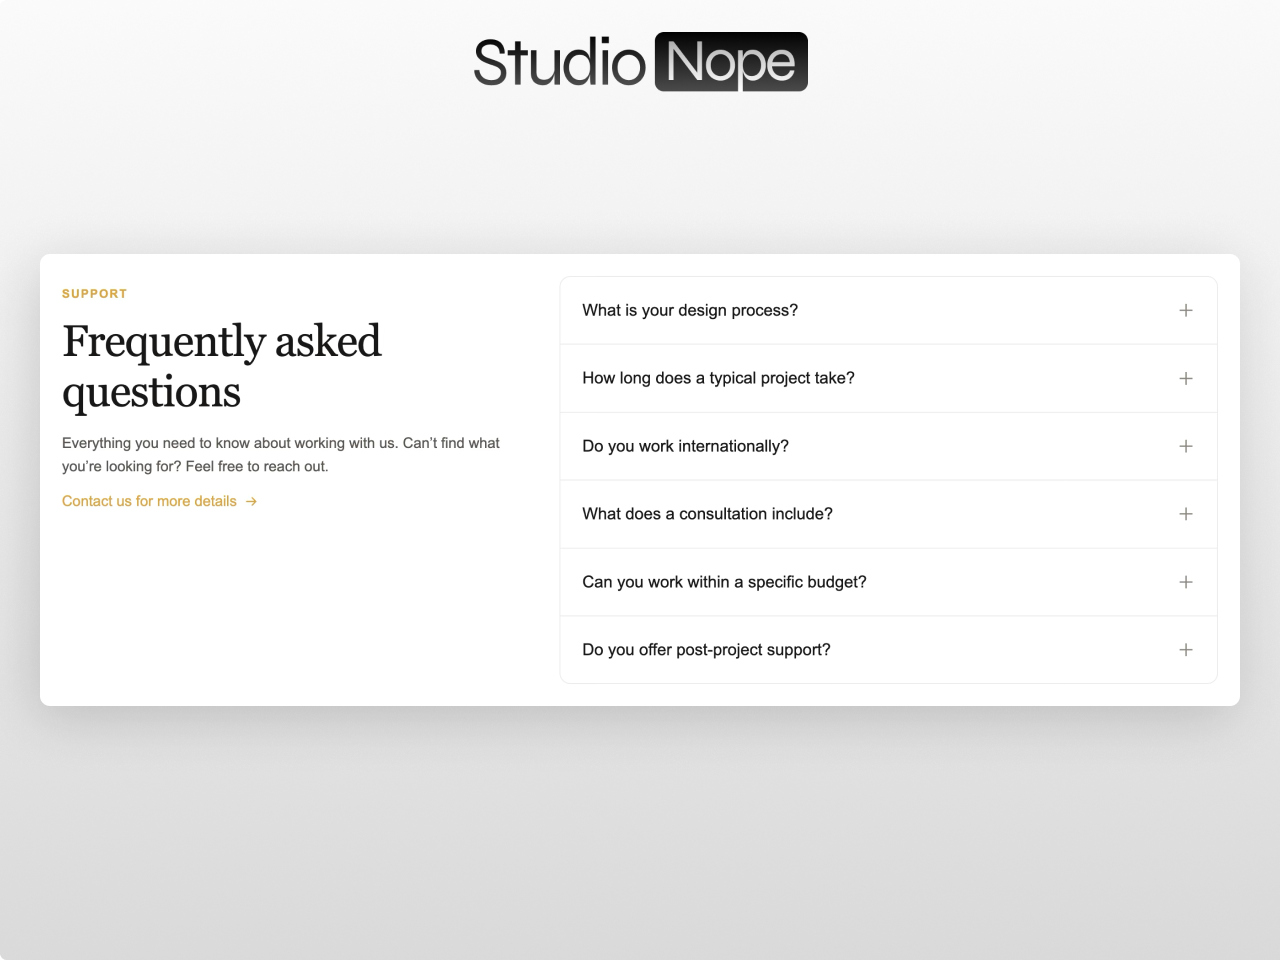
Task: Click the 'Nope' part of the logo
Action: pyautogui.click(x=730, y=61)
